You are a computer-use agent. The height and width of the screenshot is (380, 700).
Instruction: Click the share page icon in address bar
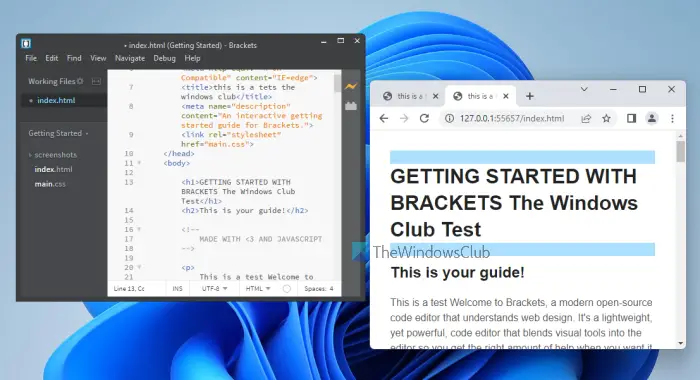coord(586,118)
